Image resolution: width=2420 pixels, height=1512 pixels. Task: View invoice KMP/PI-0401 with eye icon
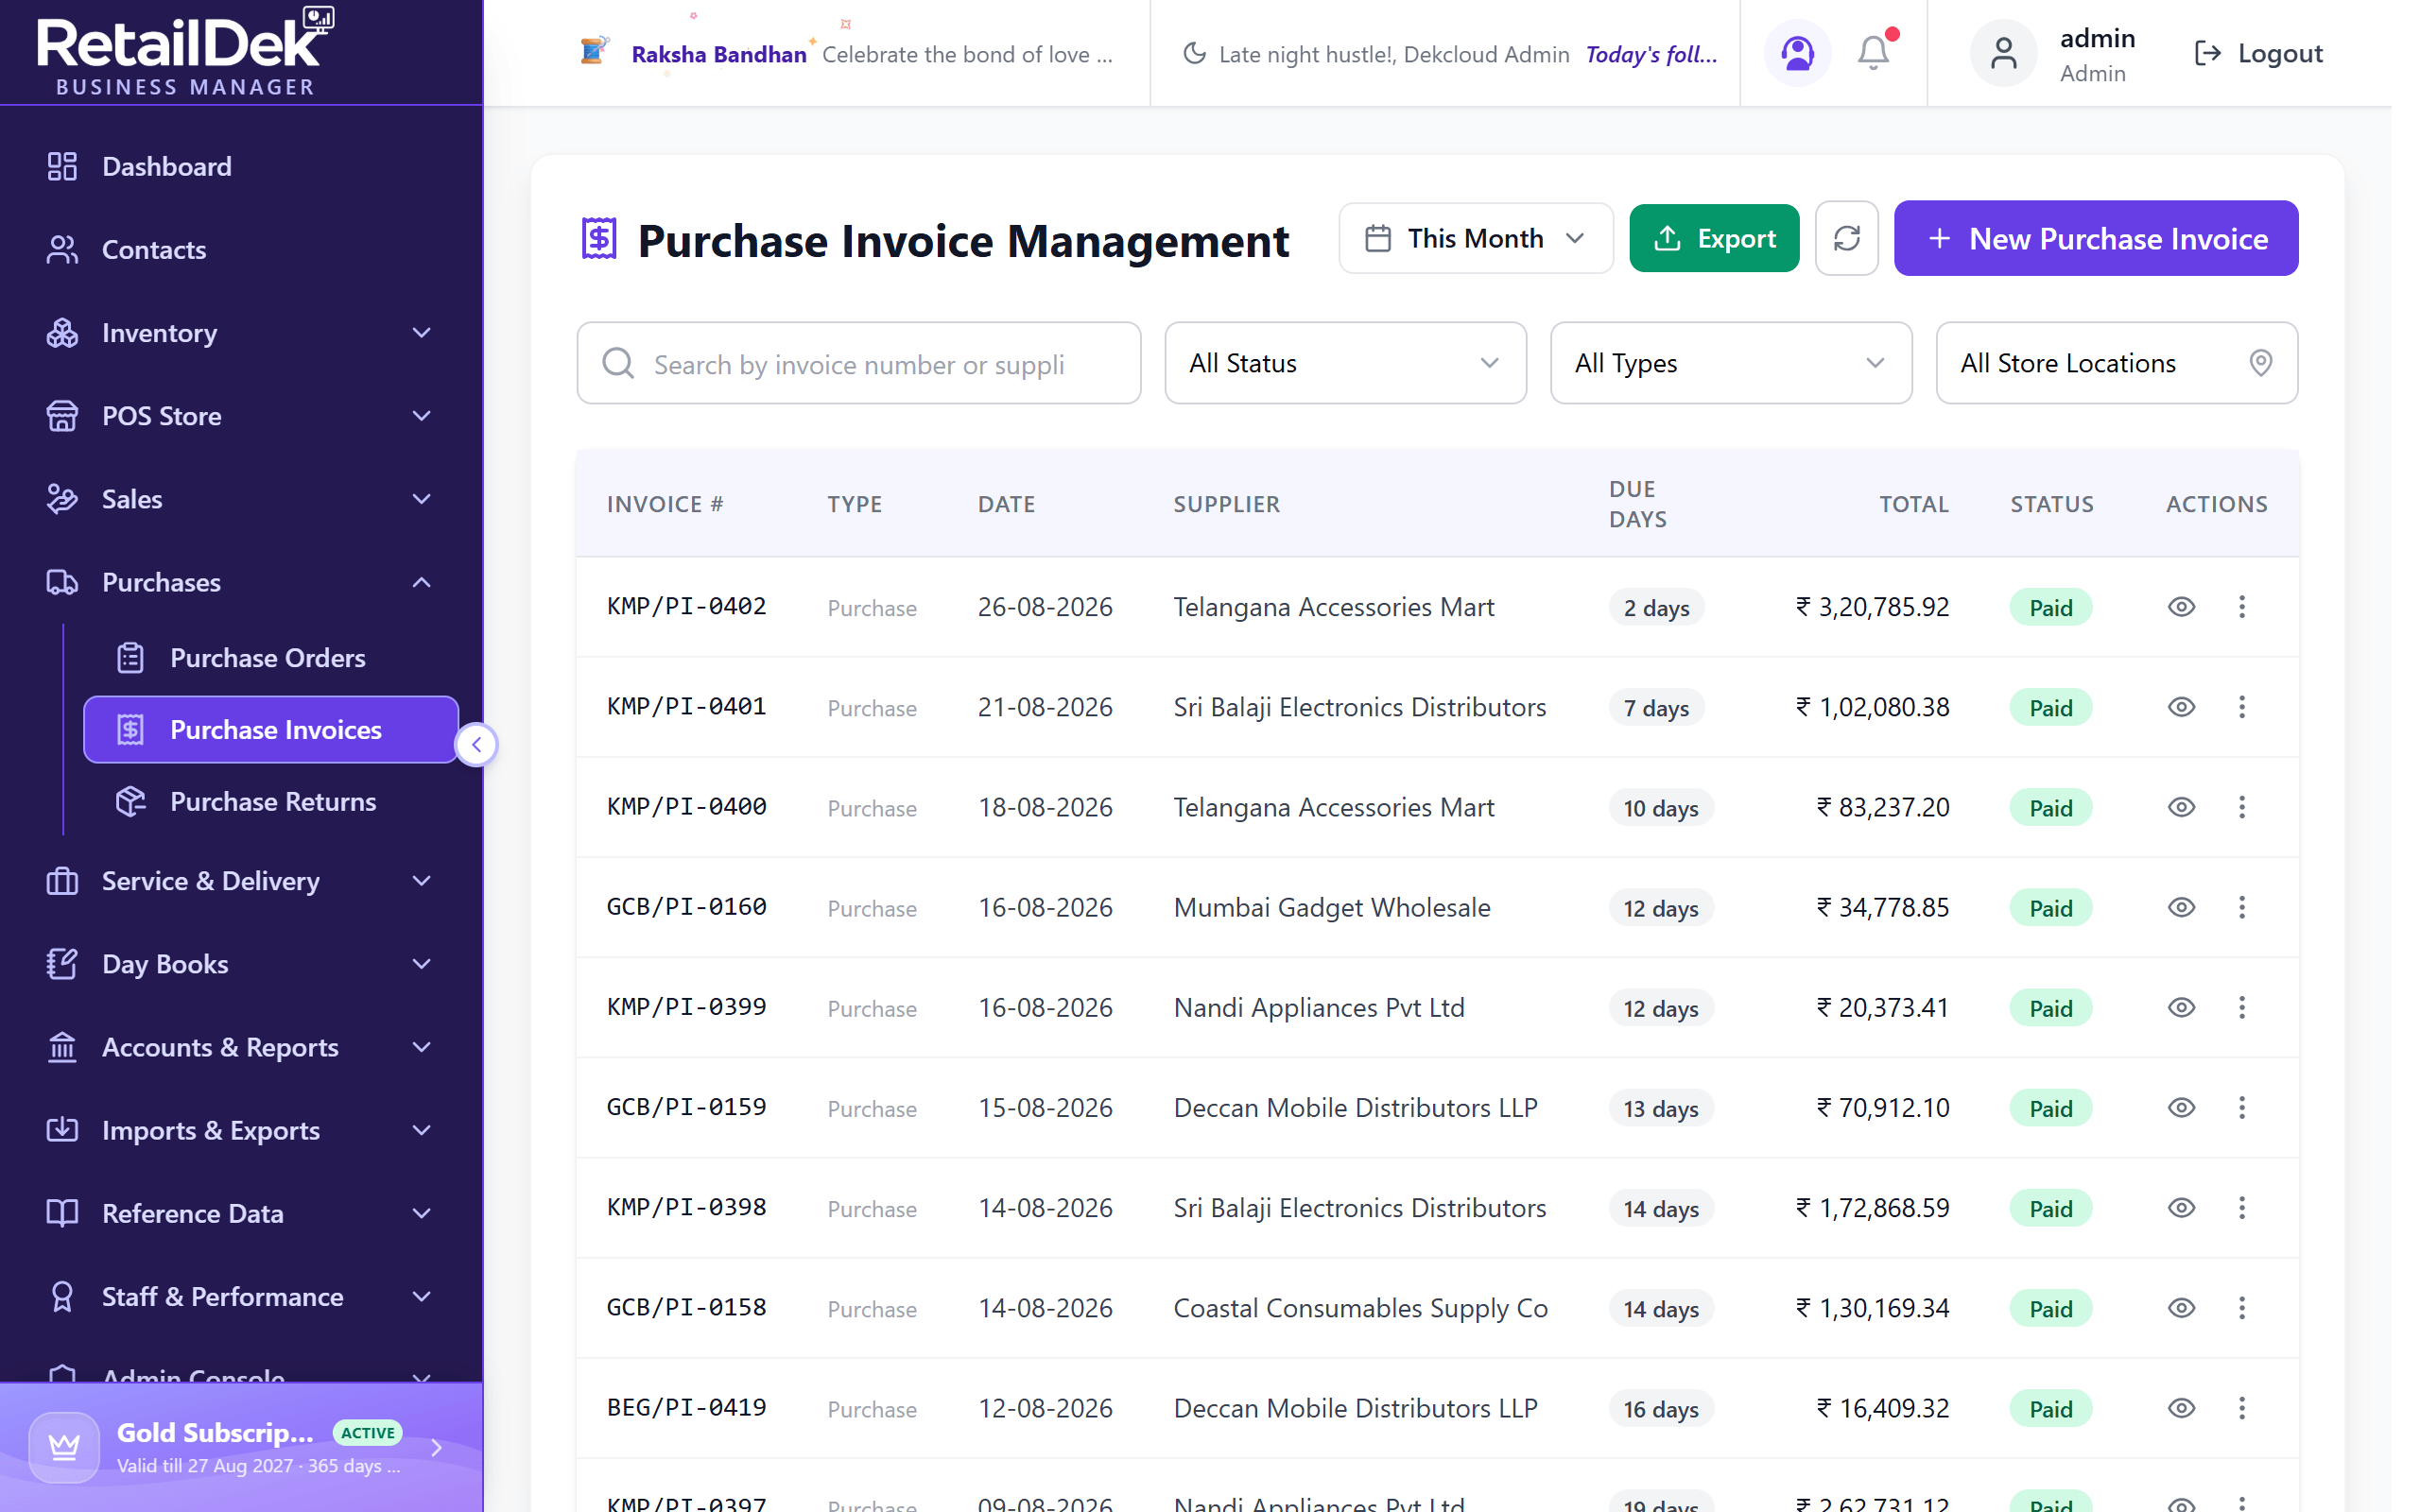(2181, 707)
